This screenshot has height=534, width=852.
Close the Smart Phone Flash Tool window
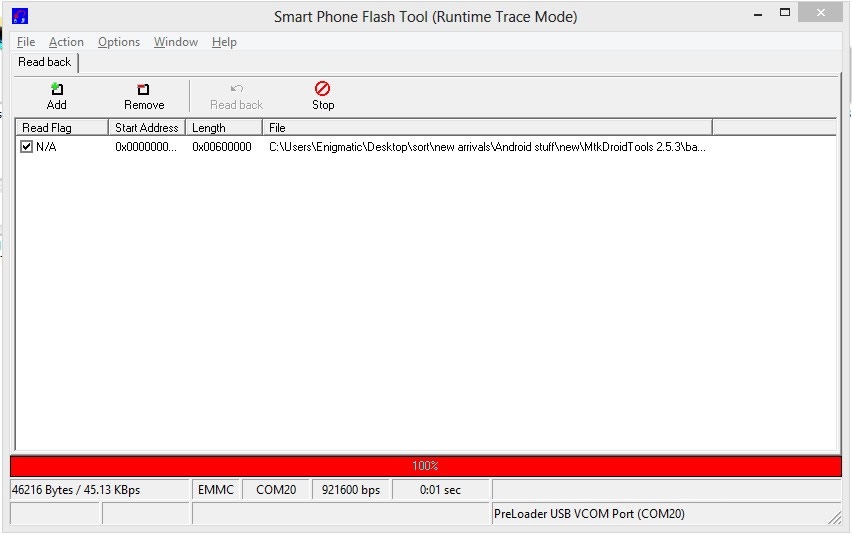point(820,13)
